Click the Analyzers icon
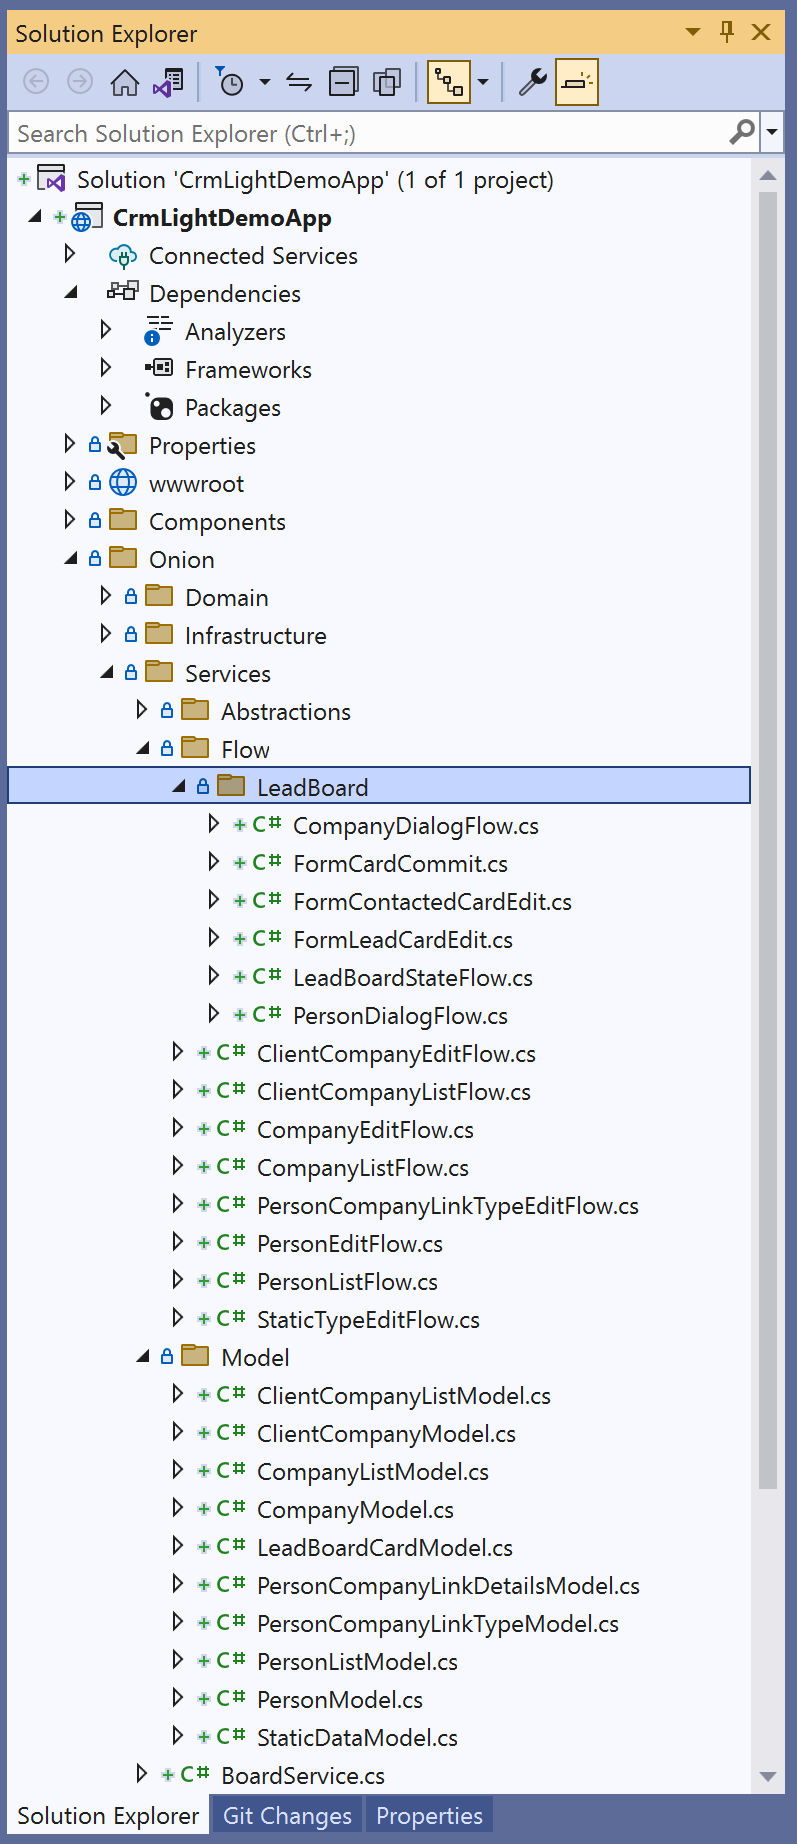797x1844 pixels. (x=158, y=331)
